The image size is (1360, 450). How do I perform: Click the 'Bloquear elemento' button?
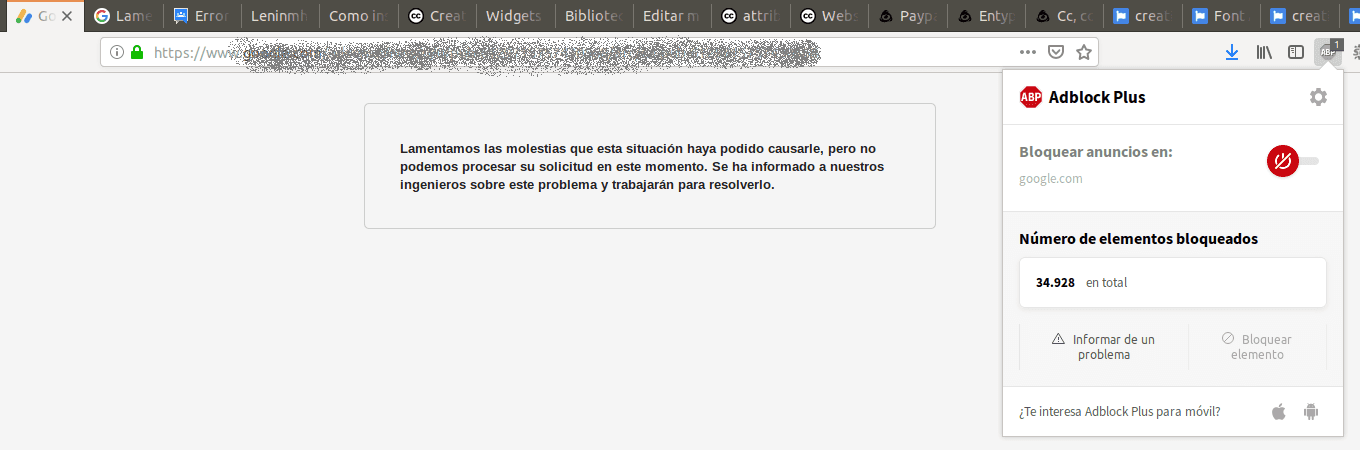click(x=1257, y=347)
